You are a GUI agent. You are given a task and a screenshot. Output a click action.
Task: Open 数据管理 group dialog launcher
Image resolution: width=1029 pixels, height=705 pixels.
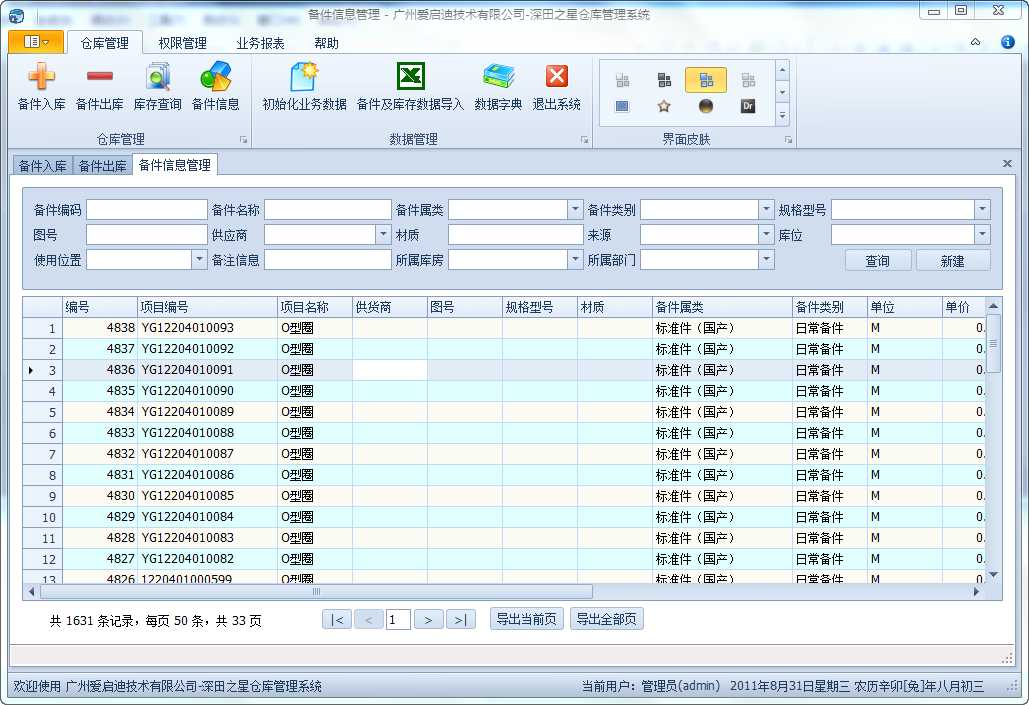pos(584,140)
